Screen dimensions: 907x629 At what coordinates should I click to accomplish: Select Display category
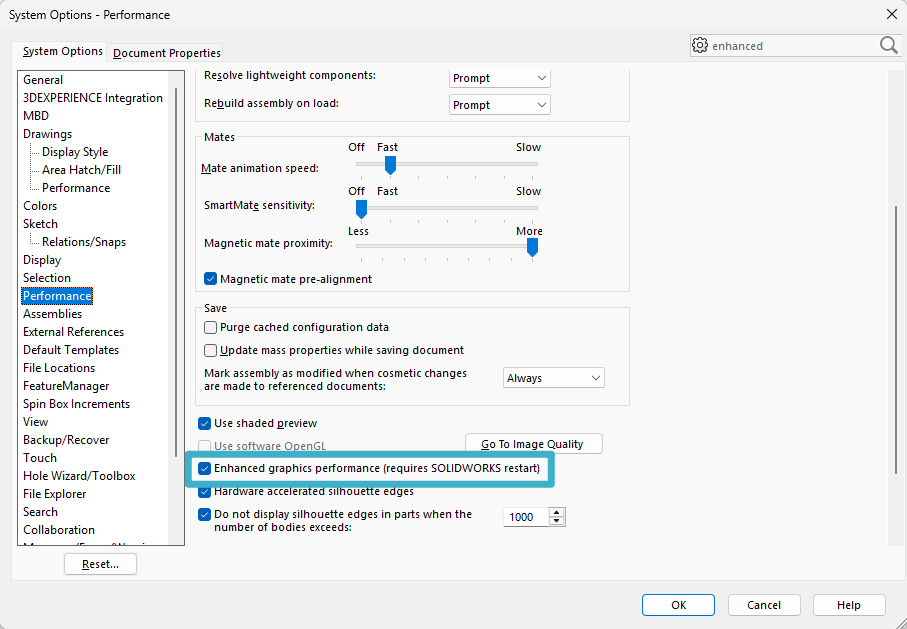[42, 260]
